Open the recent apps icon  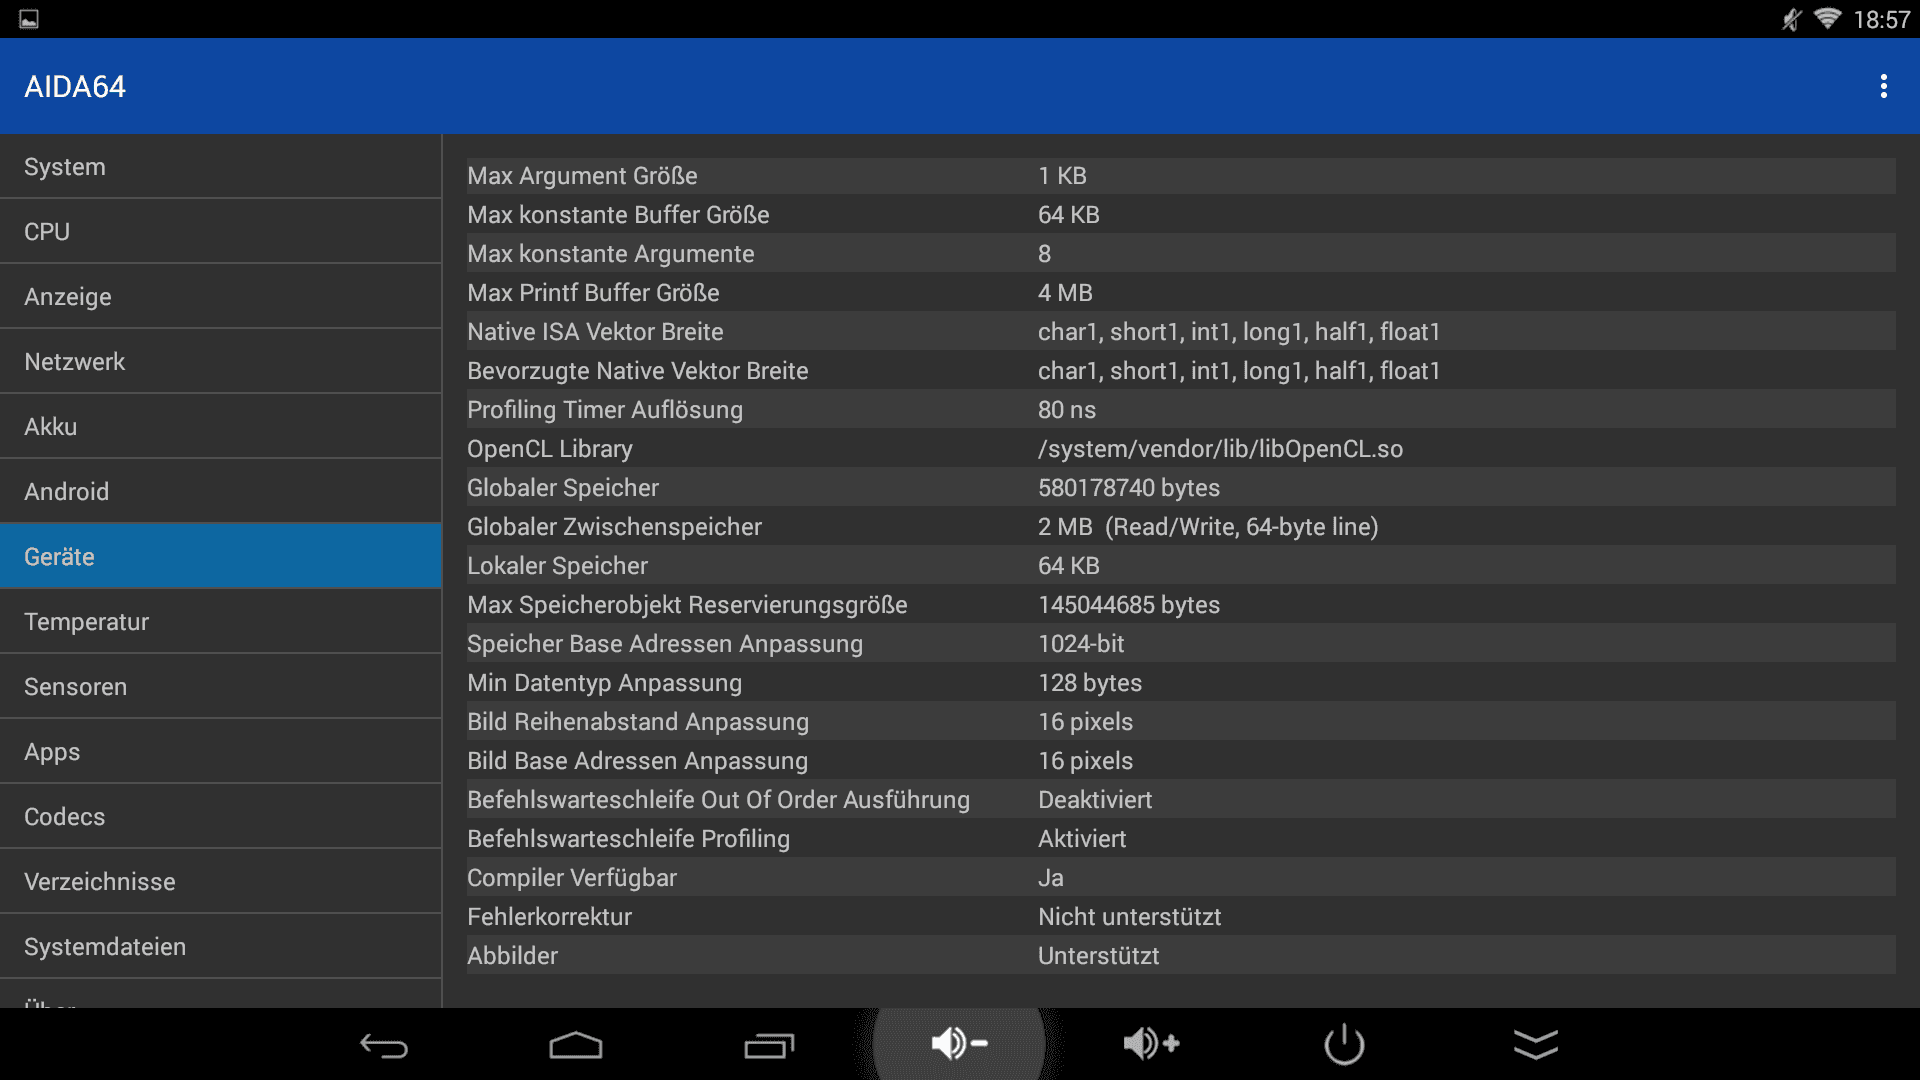(768, 1045)
